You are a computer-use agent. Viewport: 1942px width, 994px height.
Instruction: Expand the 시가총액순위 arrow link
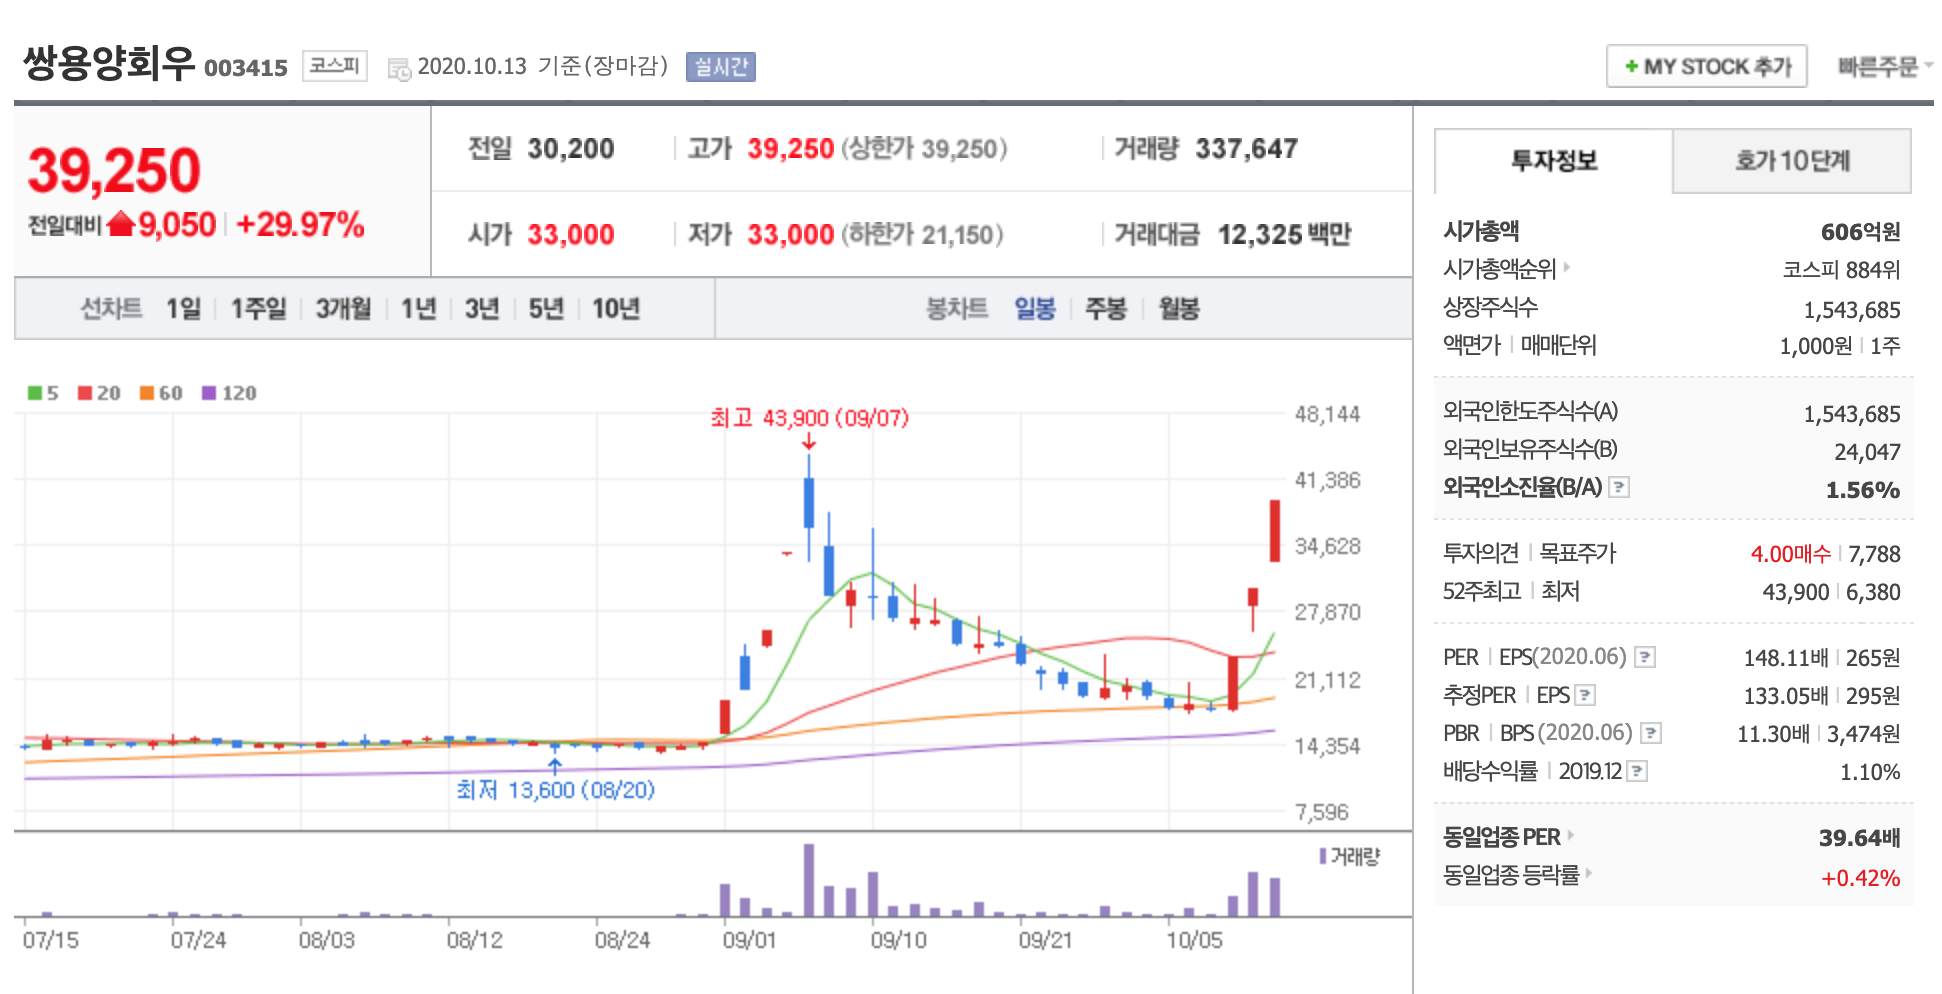tap(1567, 267)
